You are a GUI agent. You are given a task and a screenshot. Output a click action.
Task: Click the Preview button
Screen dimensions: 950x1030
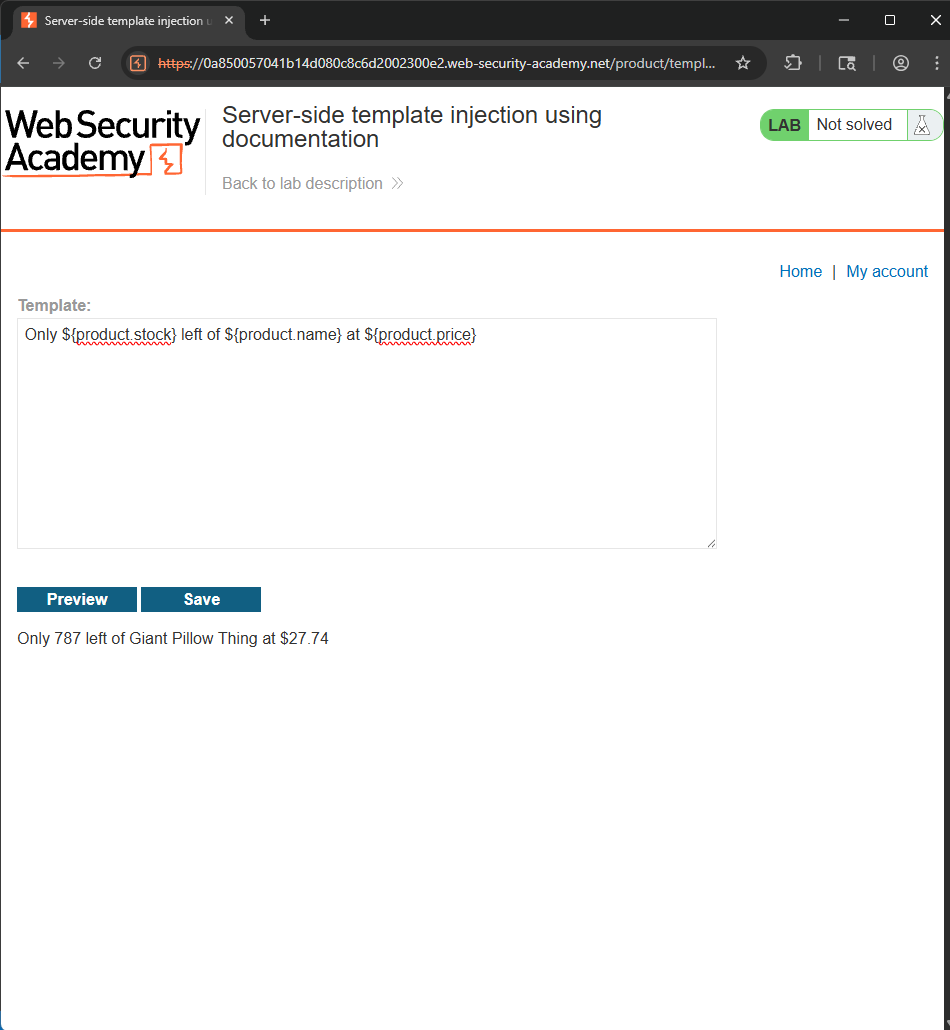(x=77, y=599)
